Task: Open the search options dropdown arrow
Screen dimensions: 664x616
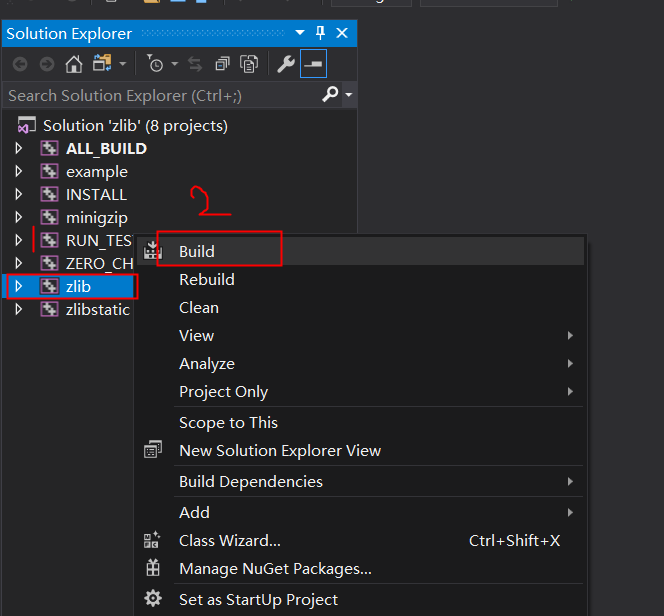Action: click(349, 94)
